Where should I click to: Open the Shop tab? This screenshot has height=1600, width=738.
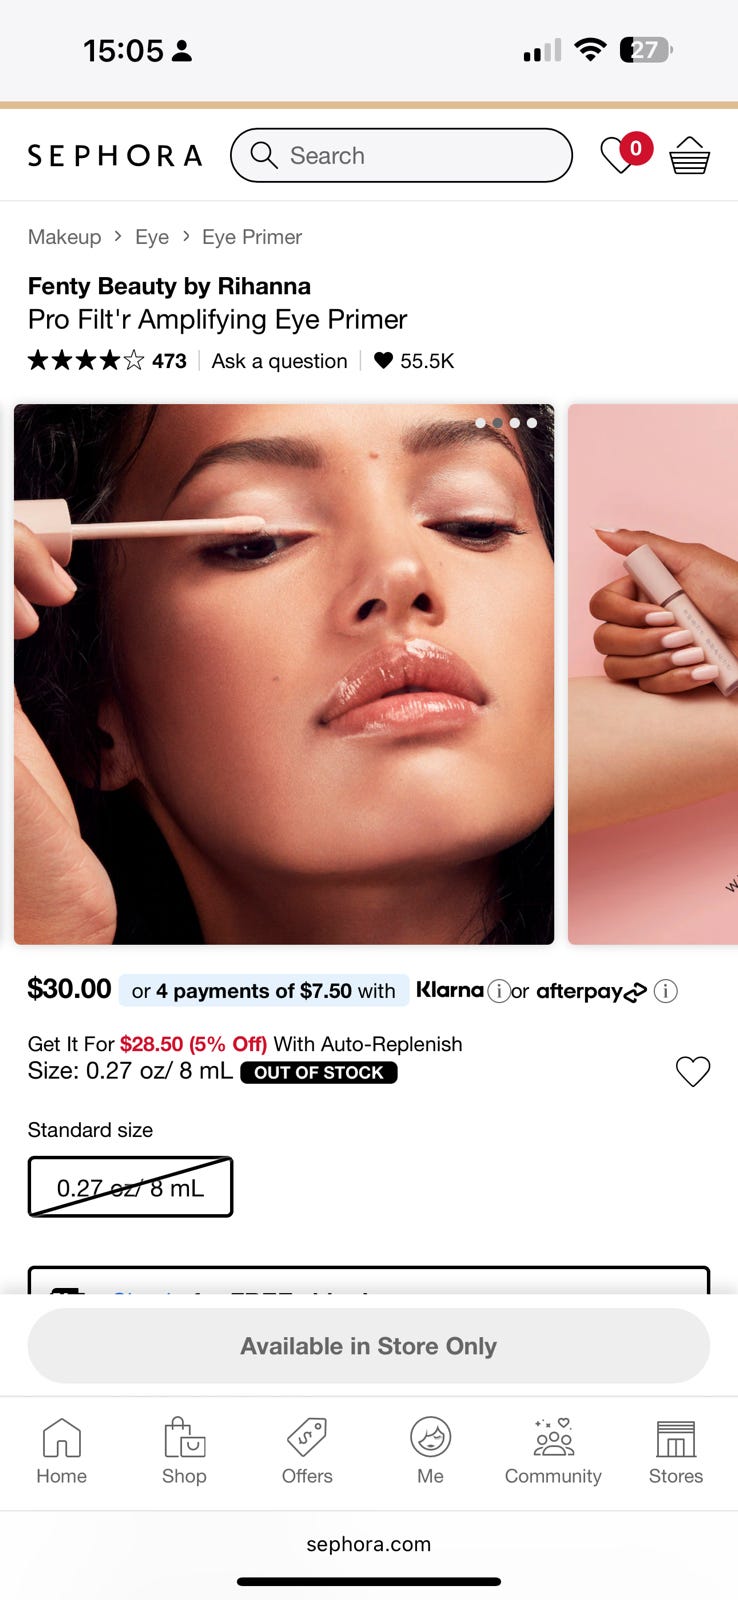184,1452
